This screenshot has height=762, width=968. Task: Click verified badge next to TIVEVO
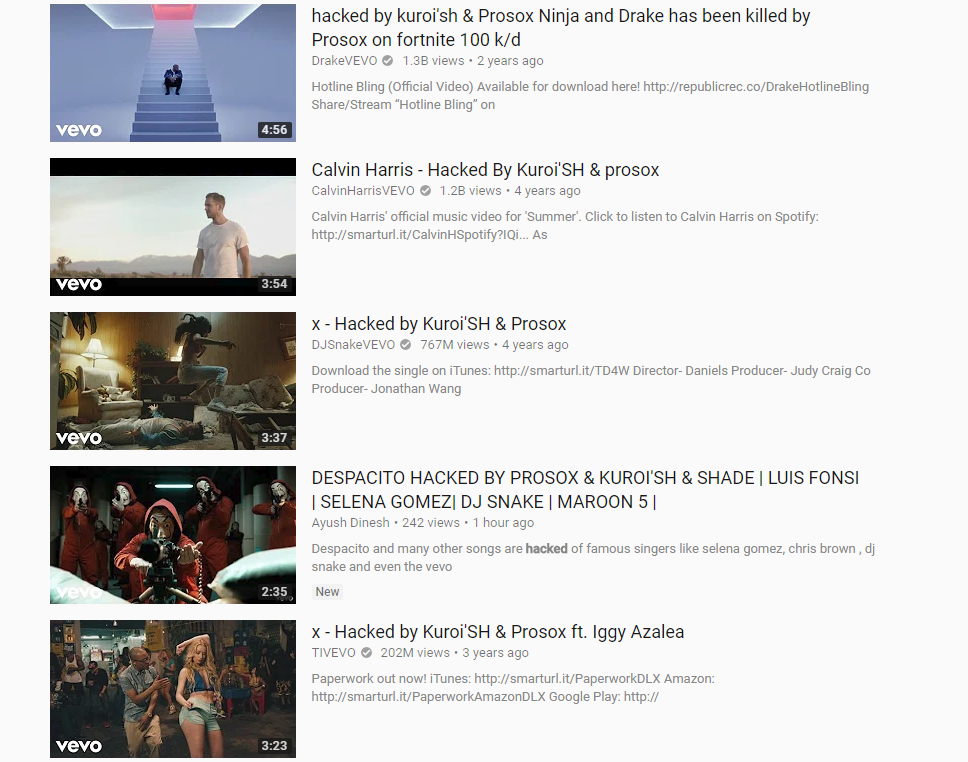pos(366,653)
